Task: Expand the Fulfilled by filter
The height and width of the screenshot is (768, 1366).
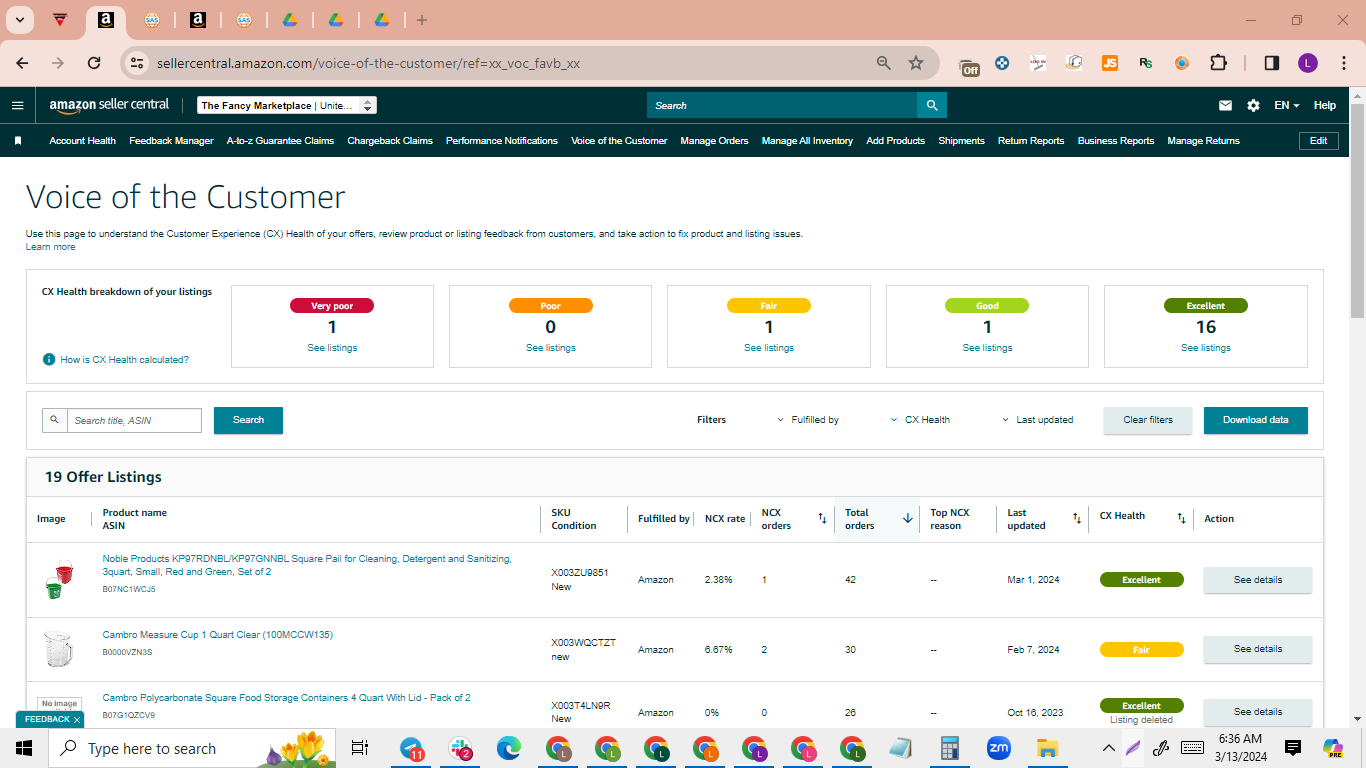Action: [x=808, y=420]
